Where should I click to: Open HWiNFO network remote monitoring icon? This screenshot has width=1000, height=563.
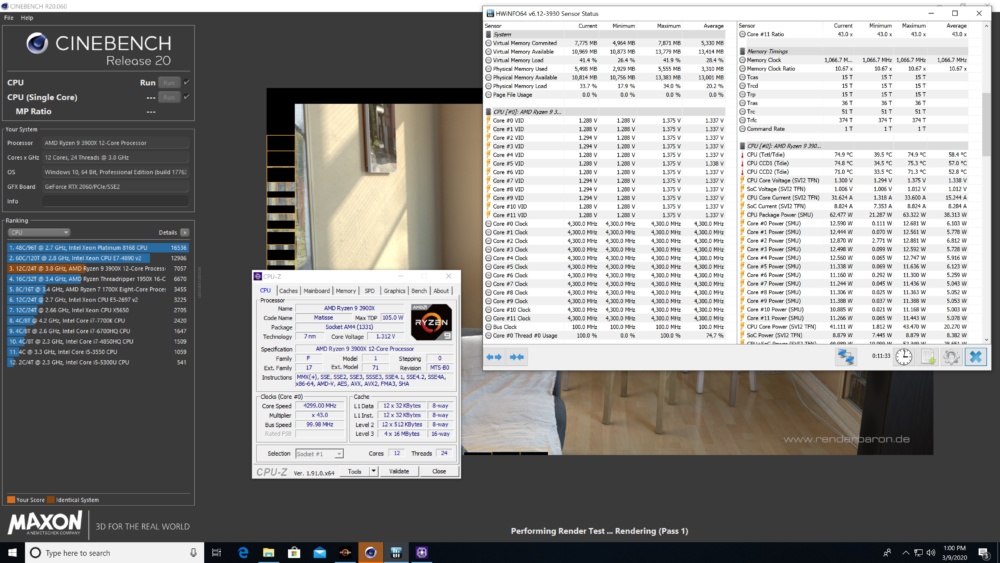(846, 357)
